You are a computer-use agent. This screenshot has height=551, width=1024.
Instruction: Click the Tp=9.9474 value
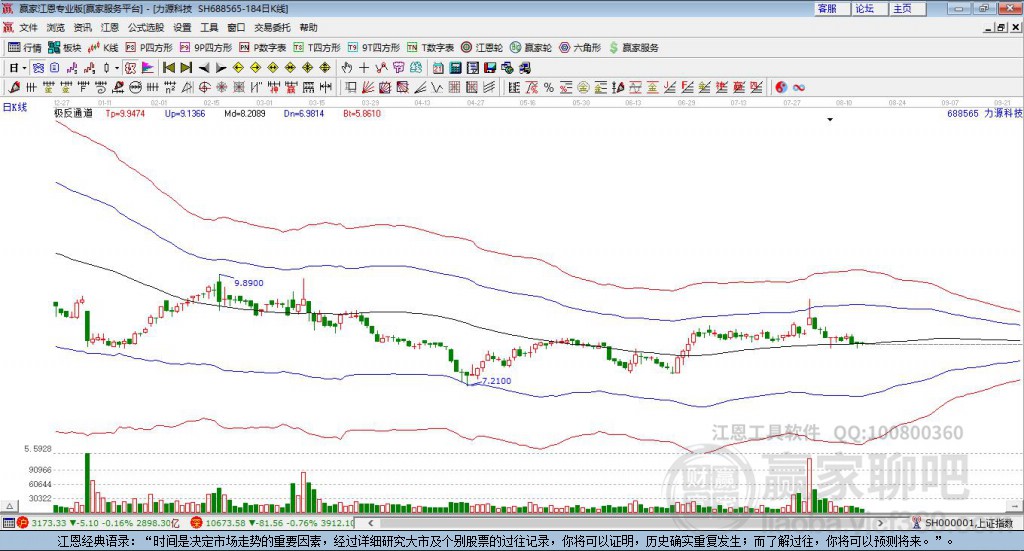pos(125,113)
